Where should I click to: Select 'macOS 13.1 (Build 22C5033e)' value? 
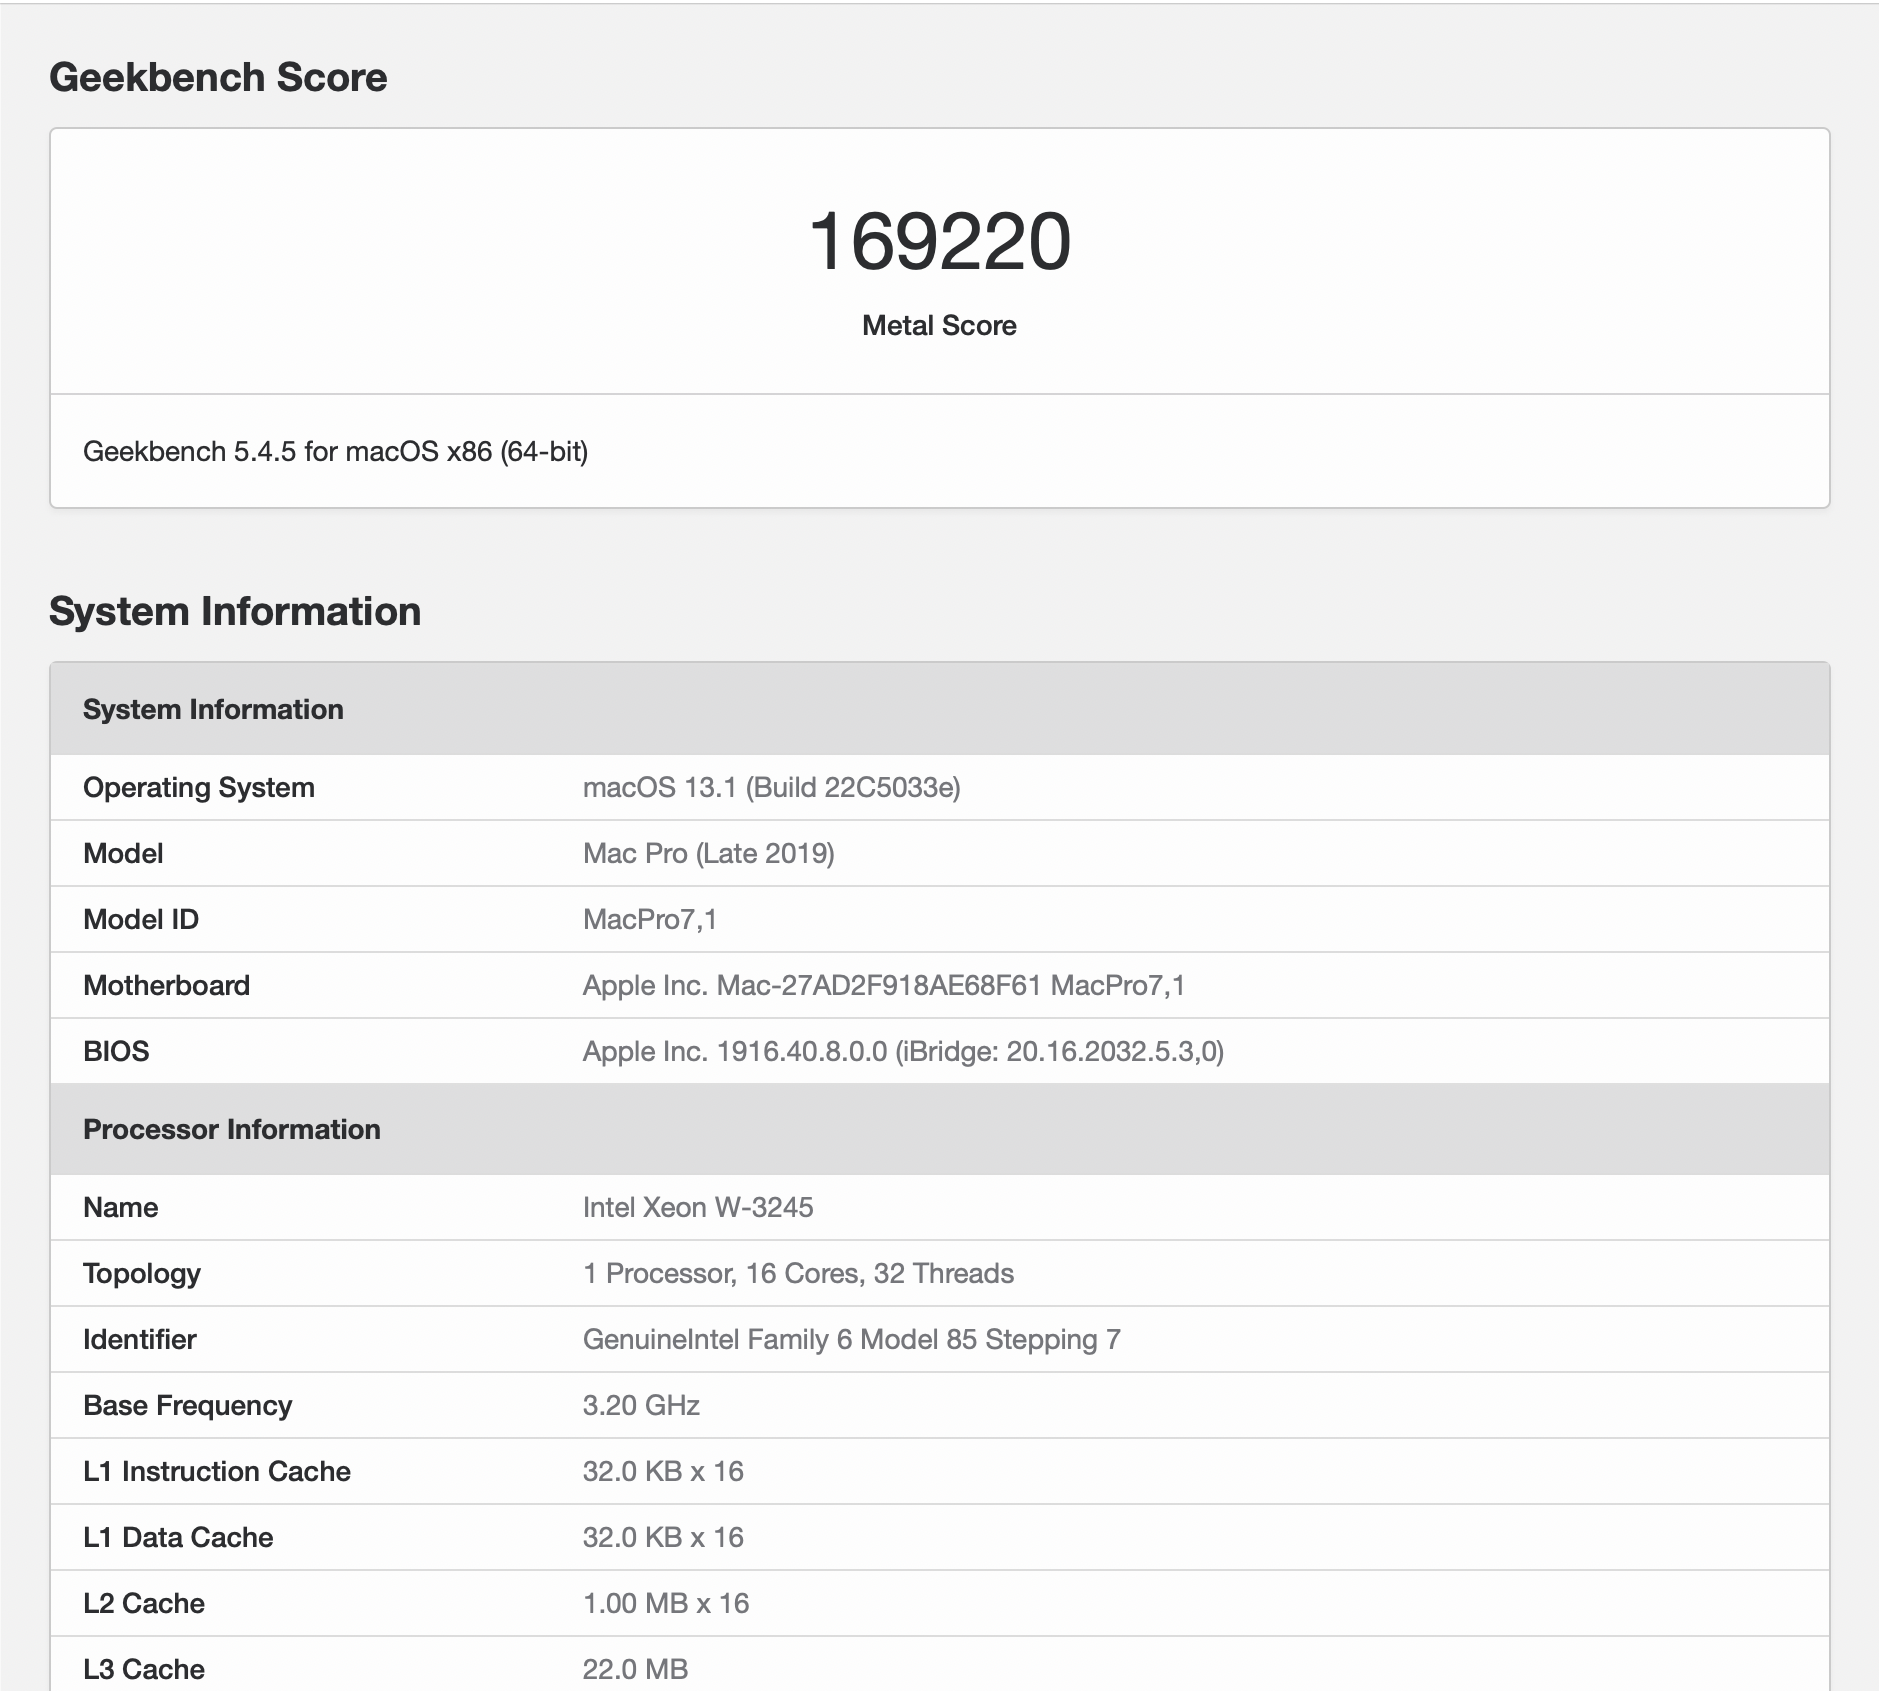pos(772,787)
